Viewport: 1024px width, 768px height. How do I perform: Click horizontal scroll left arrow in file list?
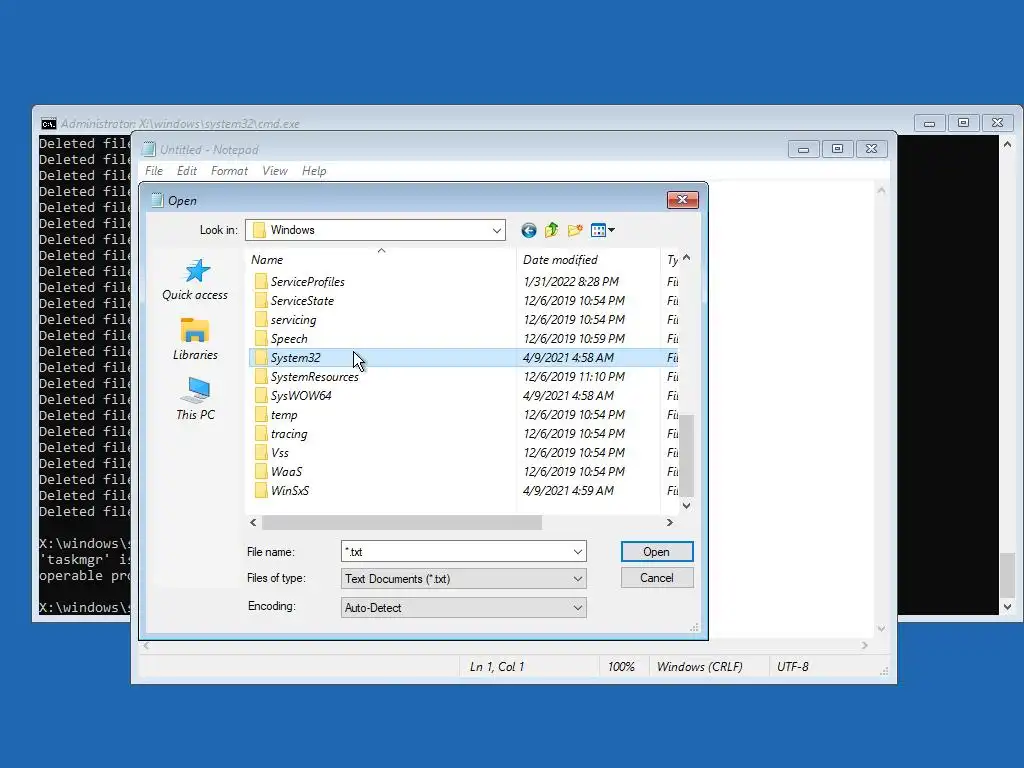pos(253,522)
